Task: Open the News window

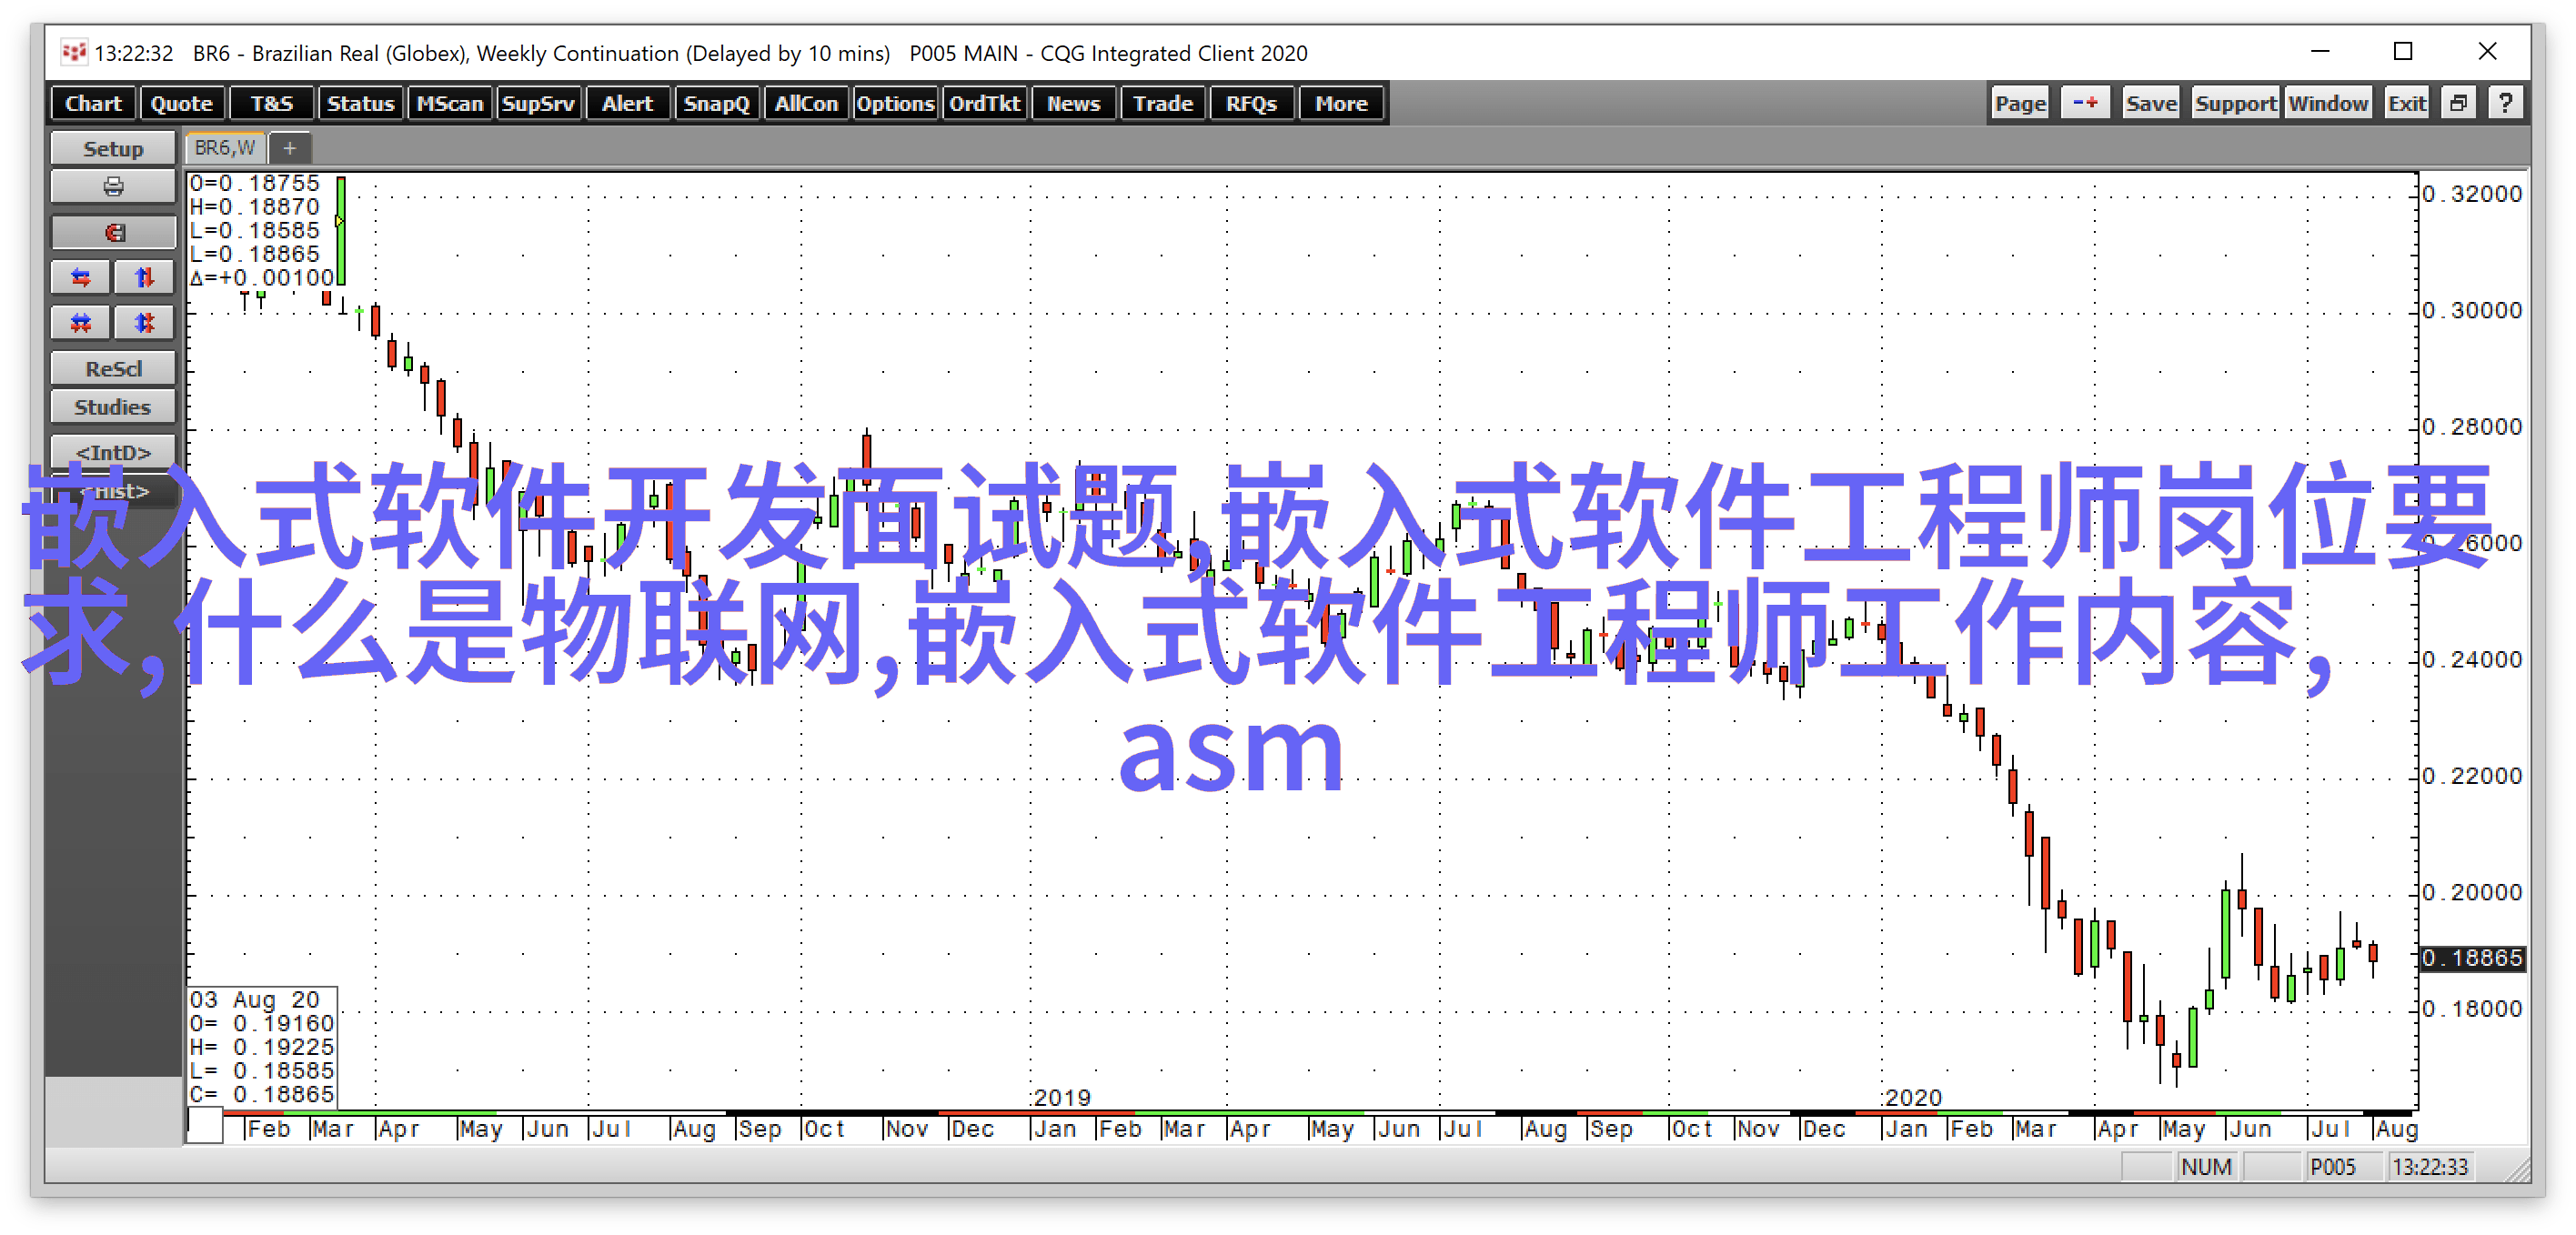Action: point(1073,103)
